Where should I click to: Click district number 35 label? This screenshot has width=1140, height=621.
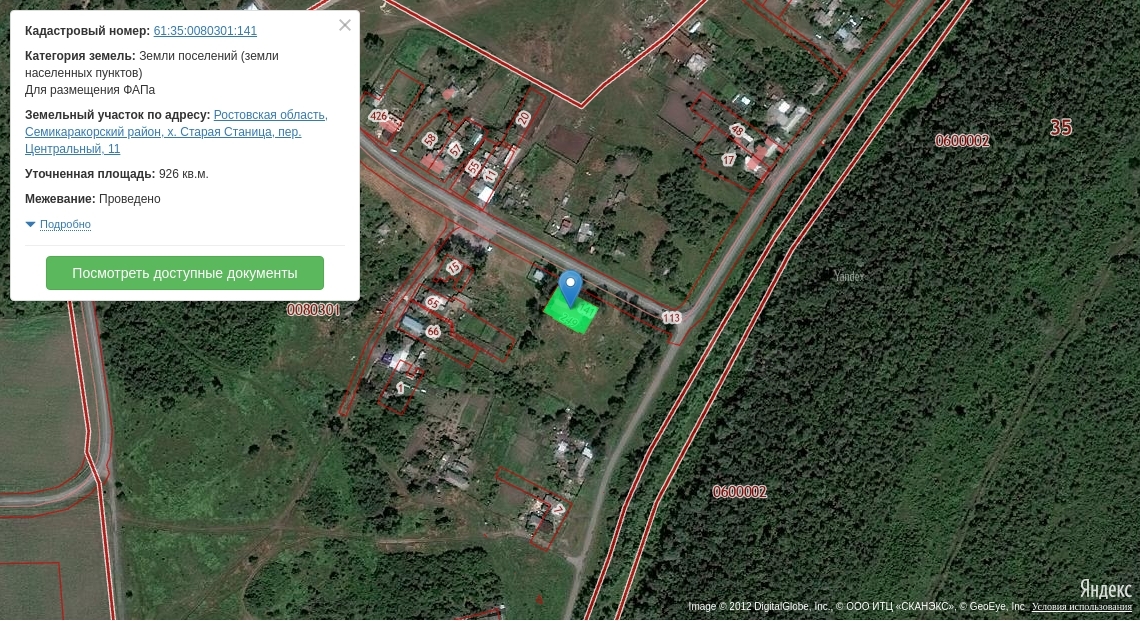[1061, 127]
